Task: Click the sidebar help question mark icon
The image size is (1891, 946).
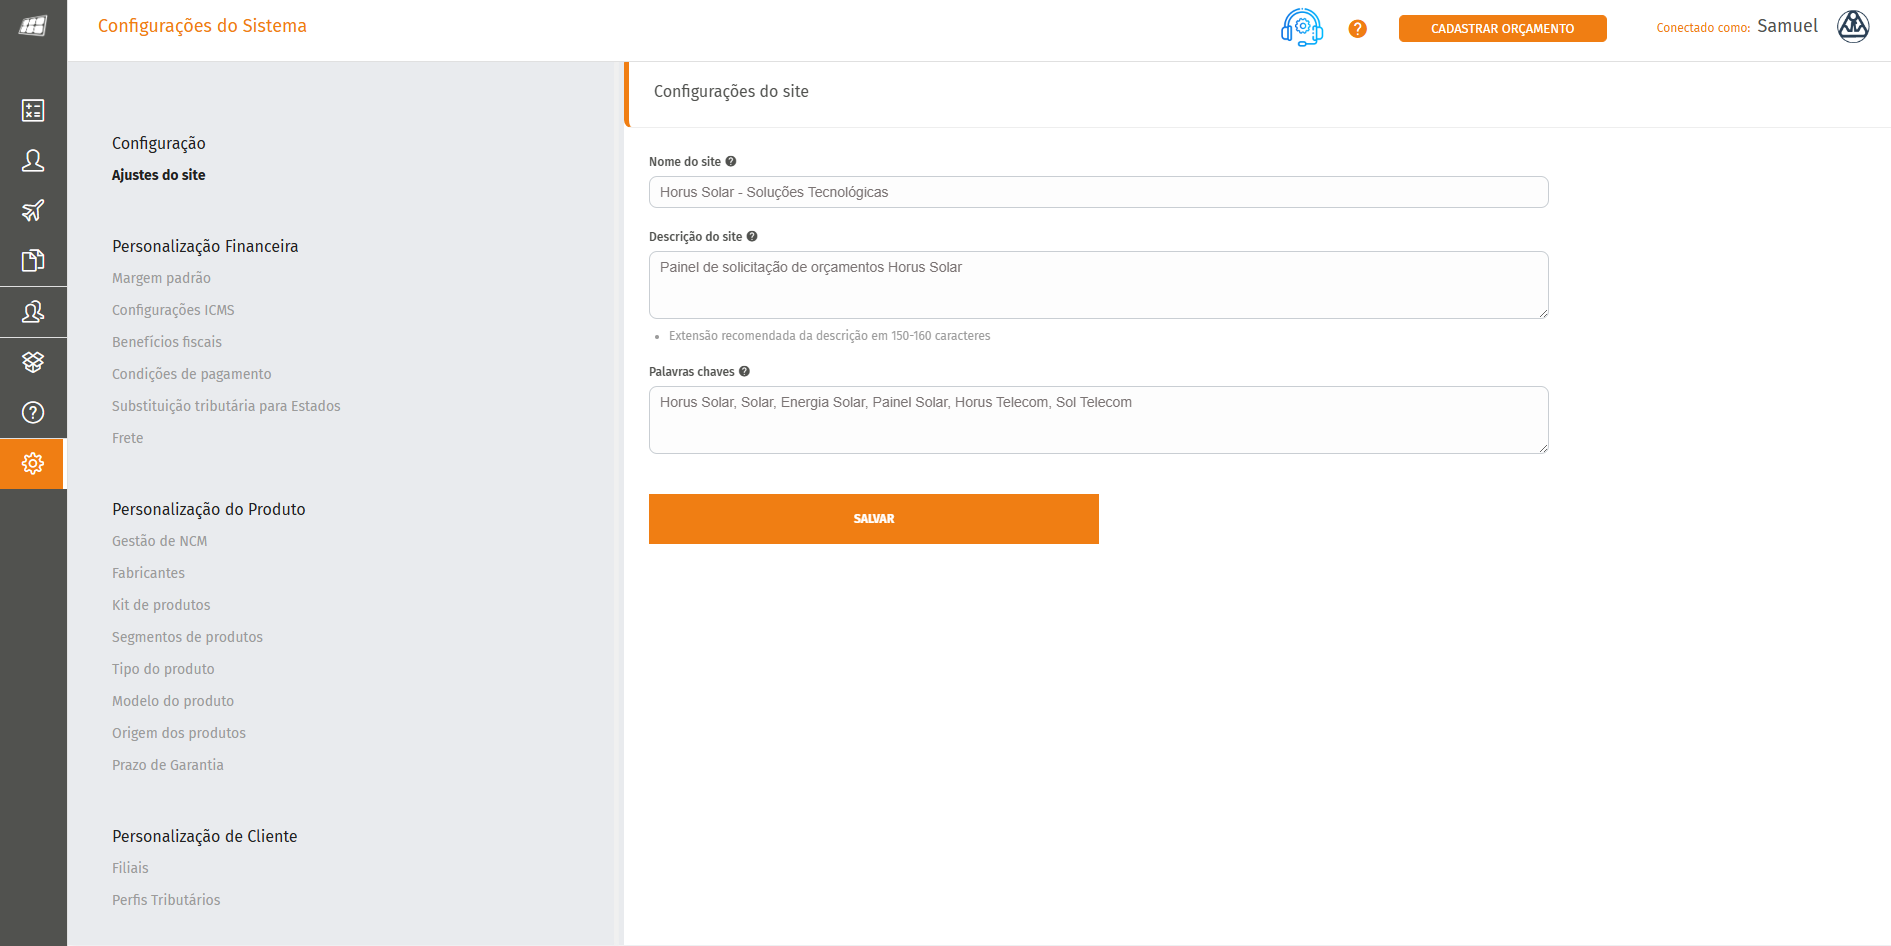Action: click(33, 412)
